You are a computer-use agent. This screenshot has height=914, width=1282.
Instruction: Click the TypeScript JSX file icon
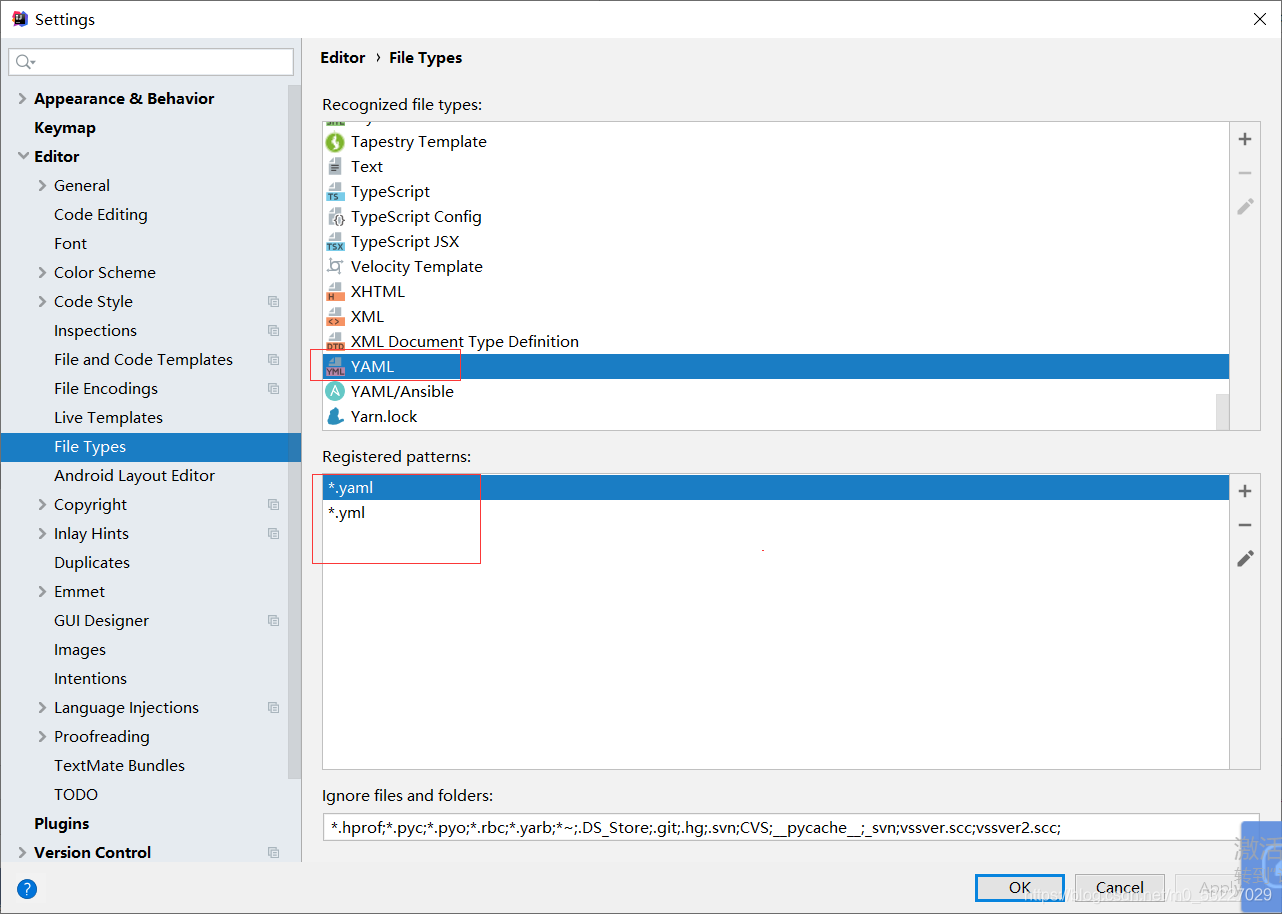pyautogui.click(x=335, y=242)
